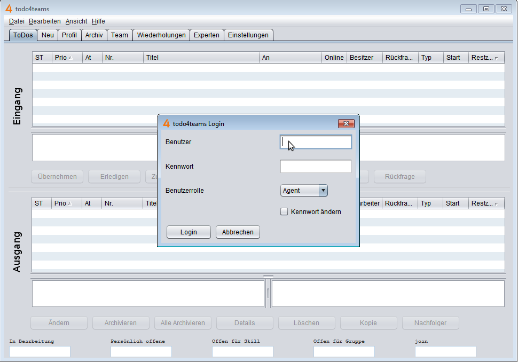Image resolution: width=518 pixels, height=362 pixels.
Task: Open the Hilfe menu
Action: (x=98, y=21)
